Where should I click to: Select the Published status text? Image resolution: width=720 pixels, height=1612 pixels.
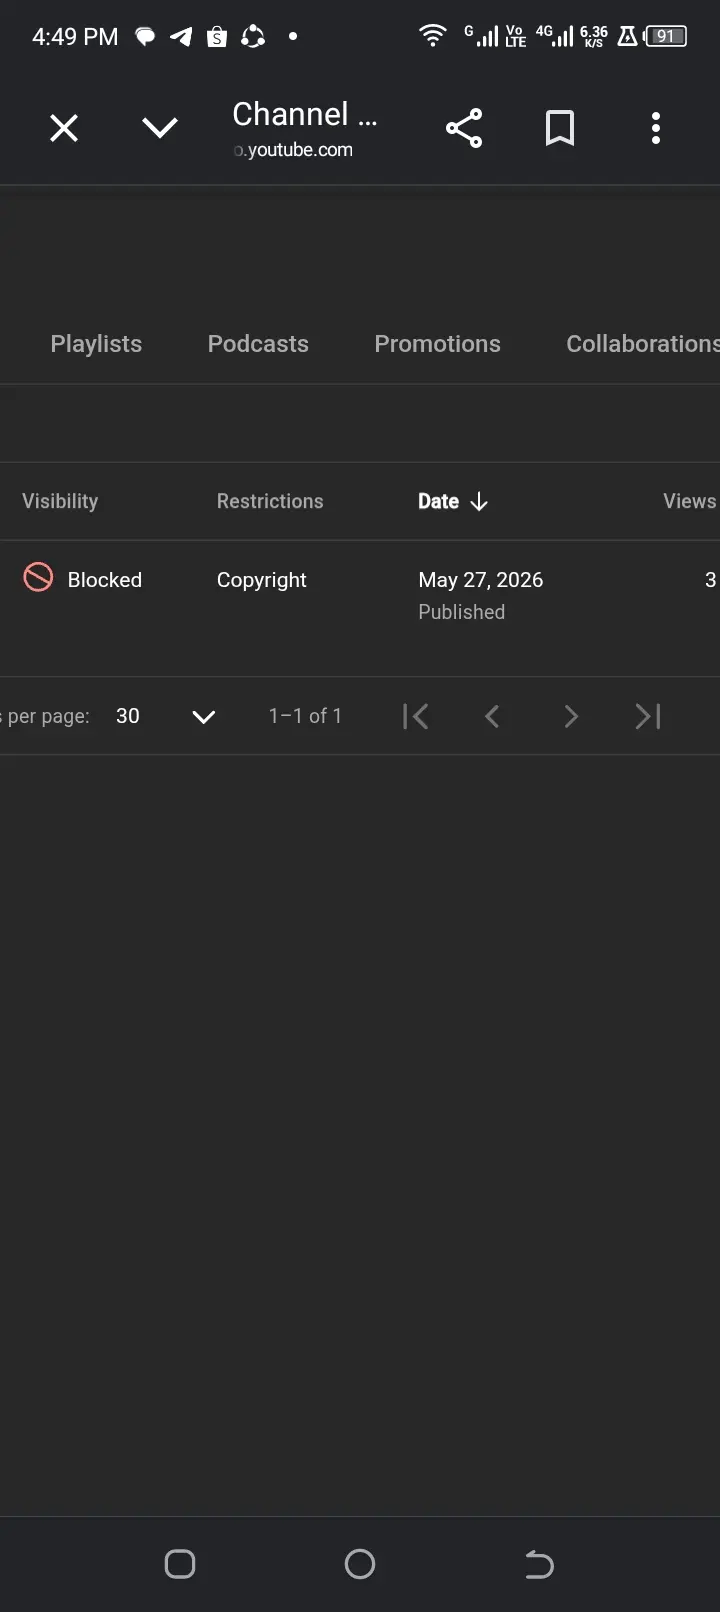pos(462,612)
